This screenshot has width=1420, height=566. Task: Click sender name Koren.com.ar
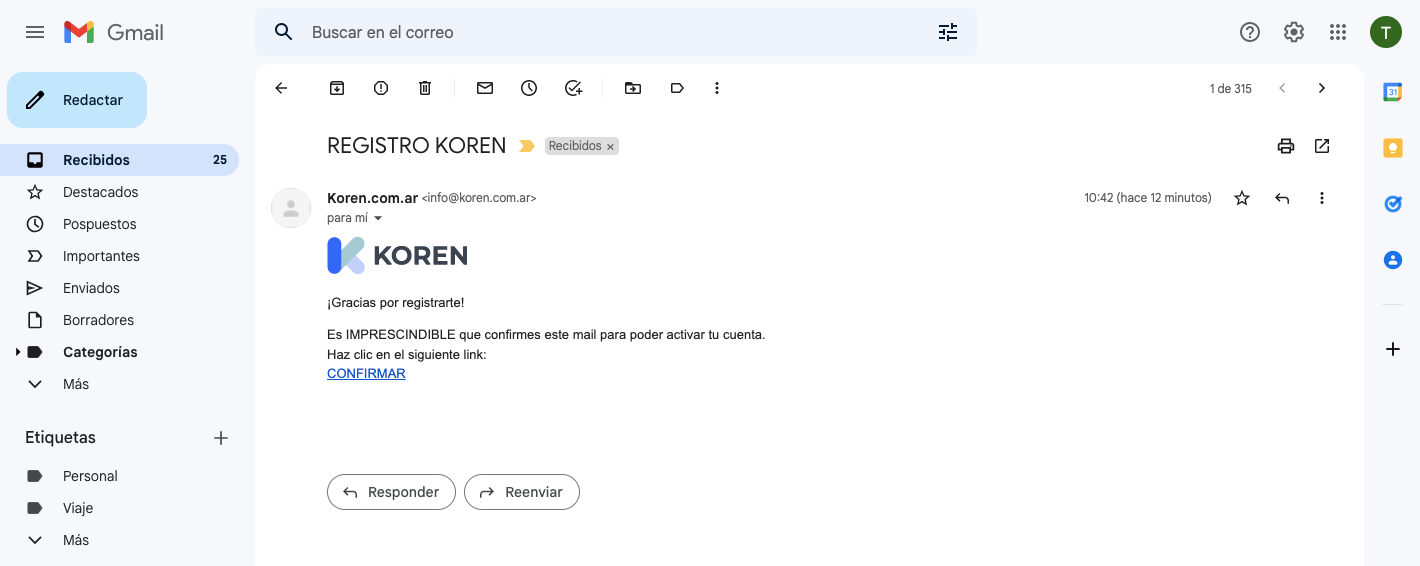coord(372,198)
